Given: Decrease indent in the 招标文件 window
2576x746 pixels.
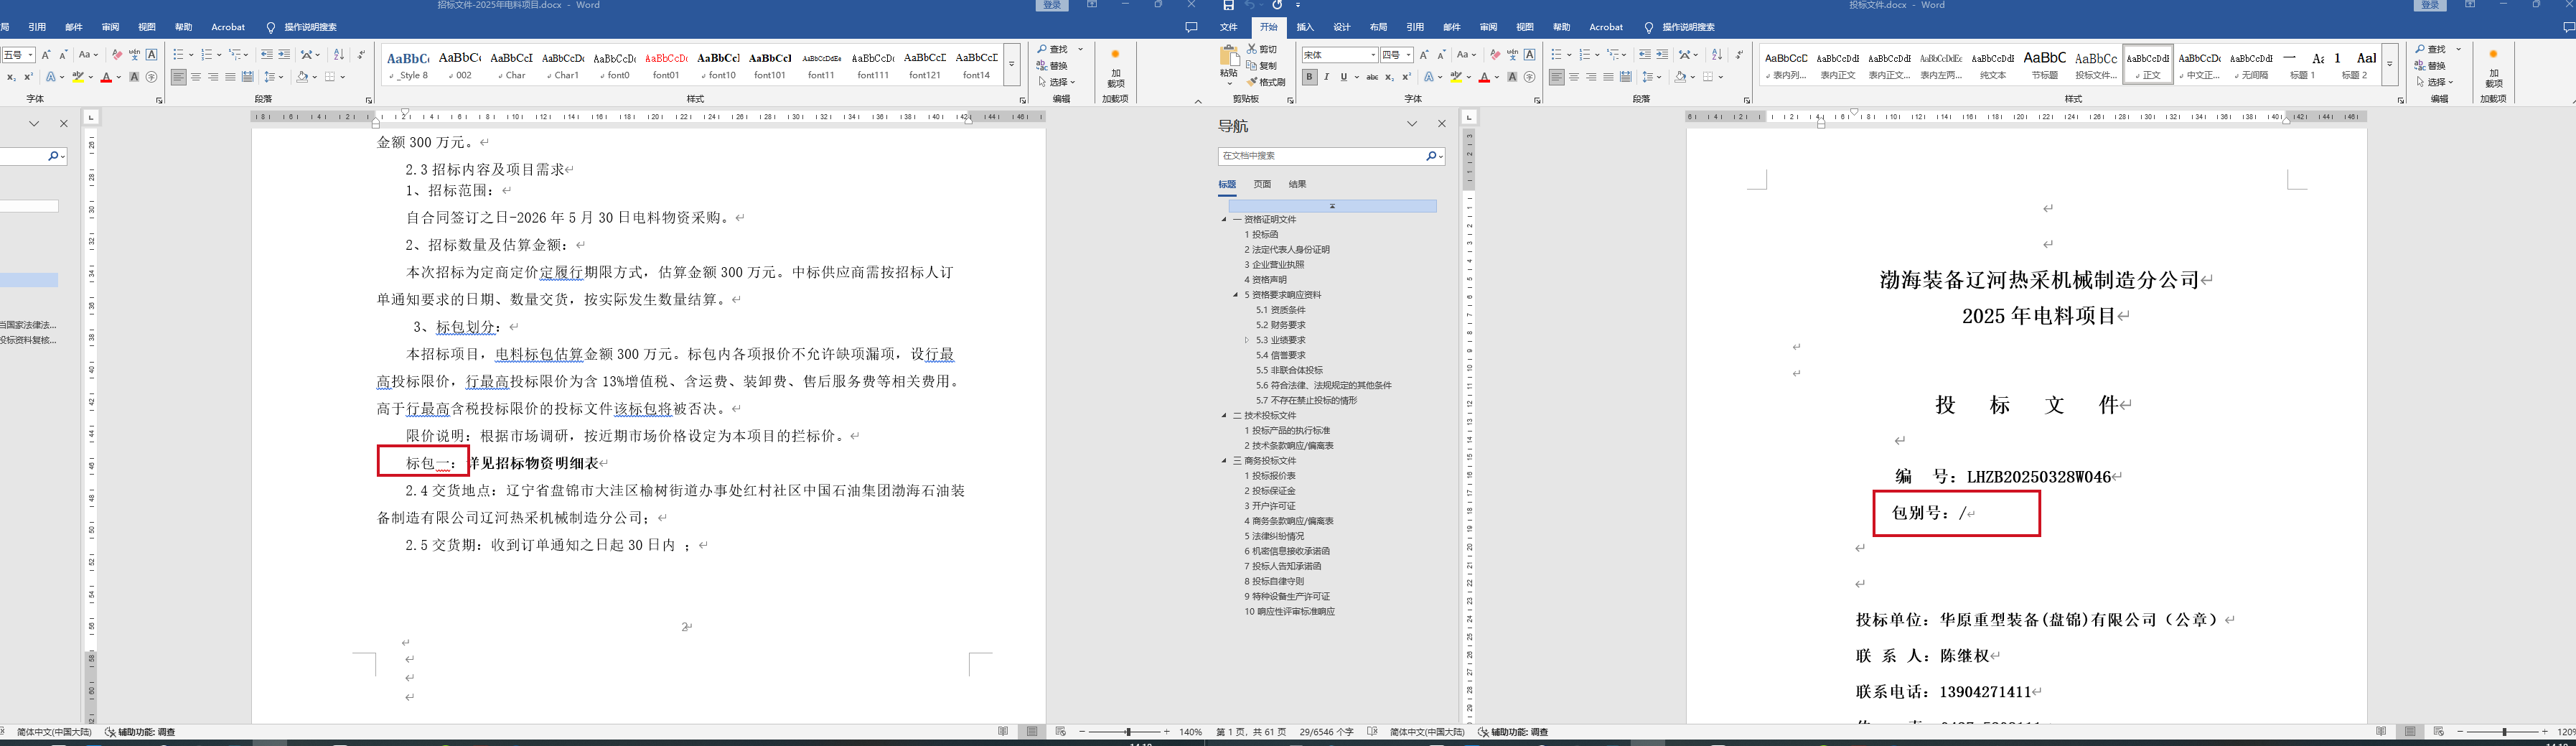Looking at the screenshot, I should click(x=267, y=55).
